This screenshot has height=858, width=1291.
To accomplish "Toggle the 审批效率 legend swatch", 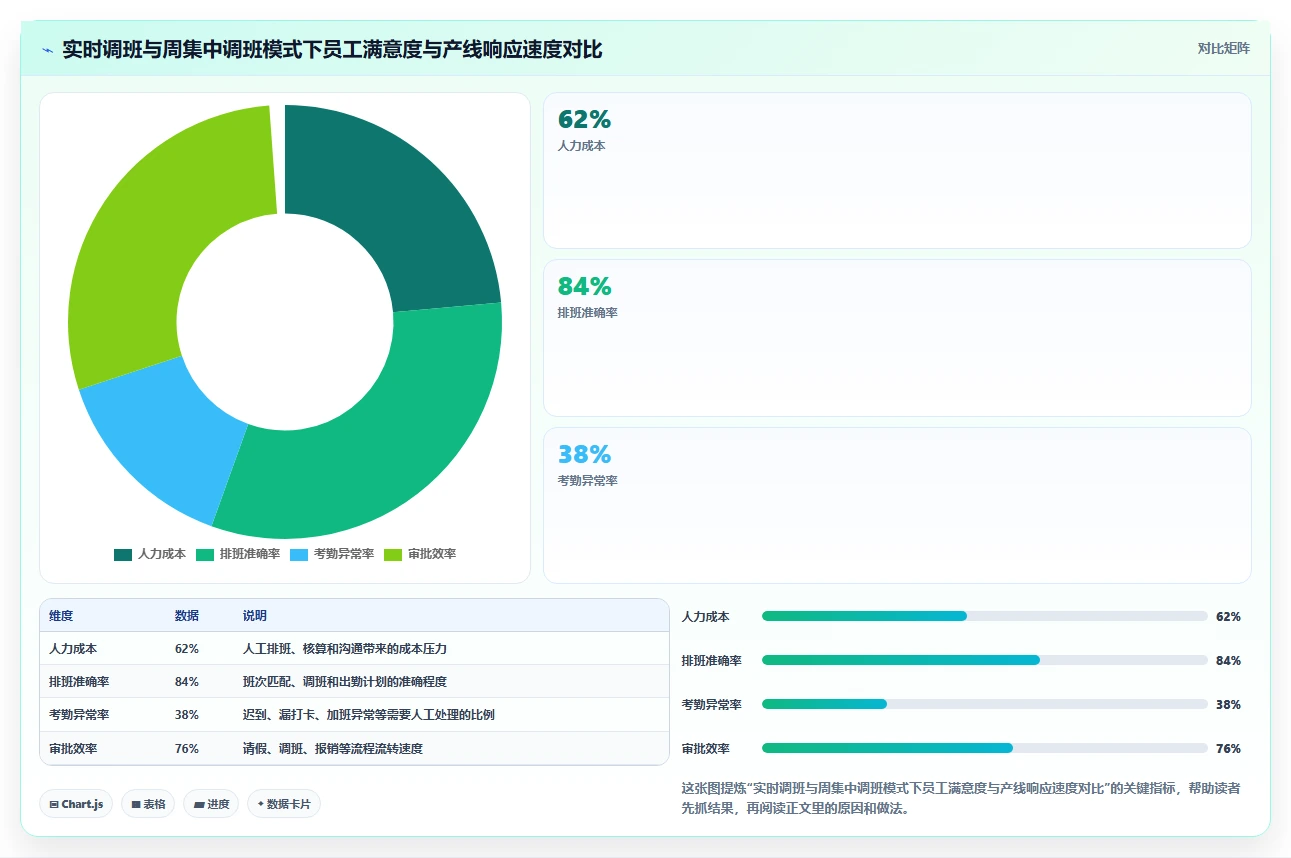I will point(393,554).
